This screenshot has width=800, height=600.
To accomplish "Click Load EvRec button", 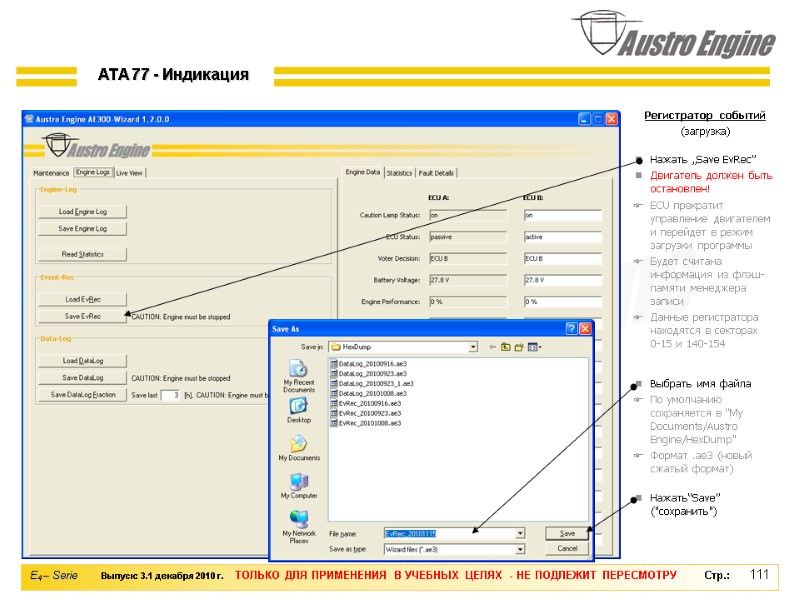I will pos(83,299).
